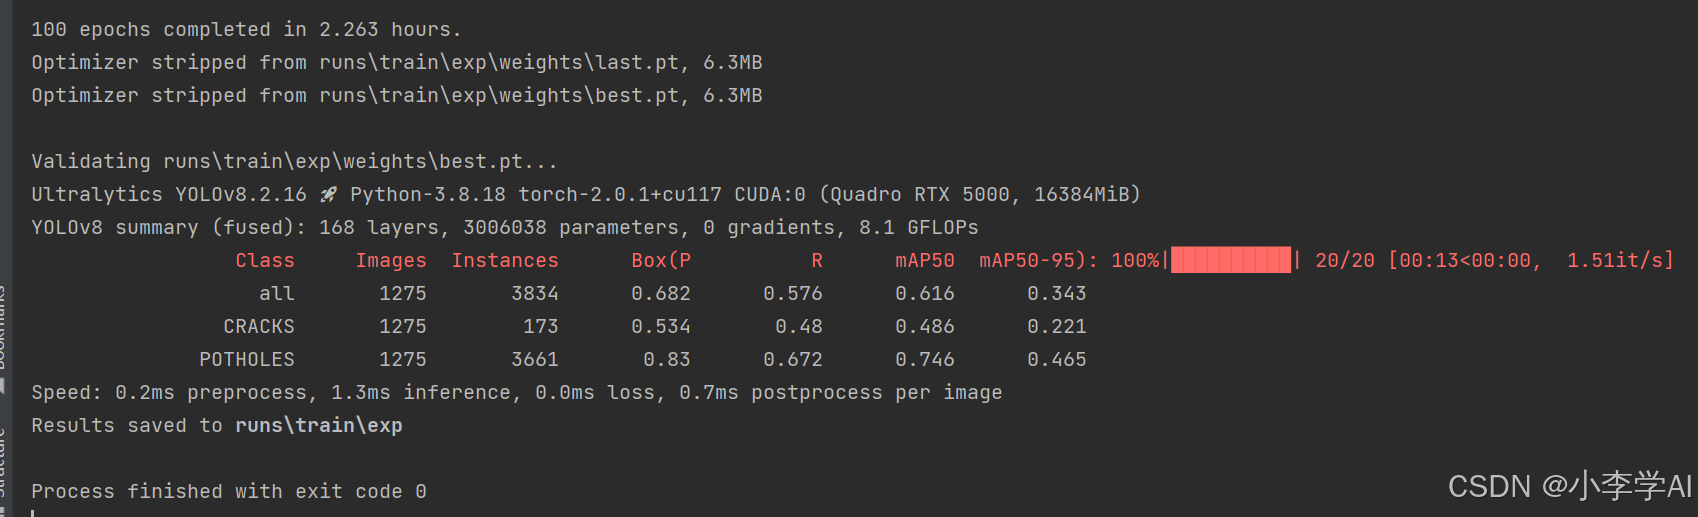Viewport: 1698px width, 517px height.
Task: Click the CSDN watermark text
Action: tap(1569, 486)
